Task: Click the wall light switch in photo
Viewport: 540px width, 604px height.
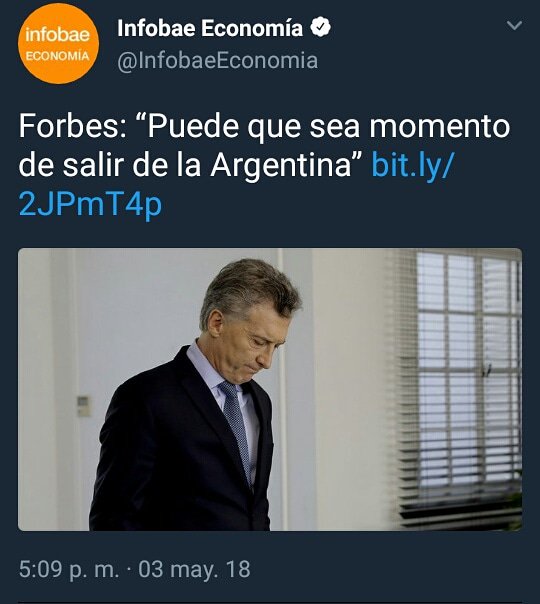Action: coord(83,406)
